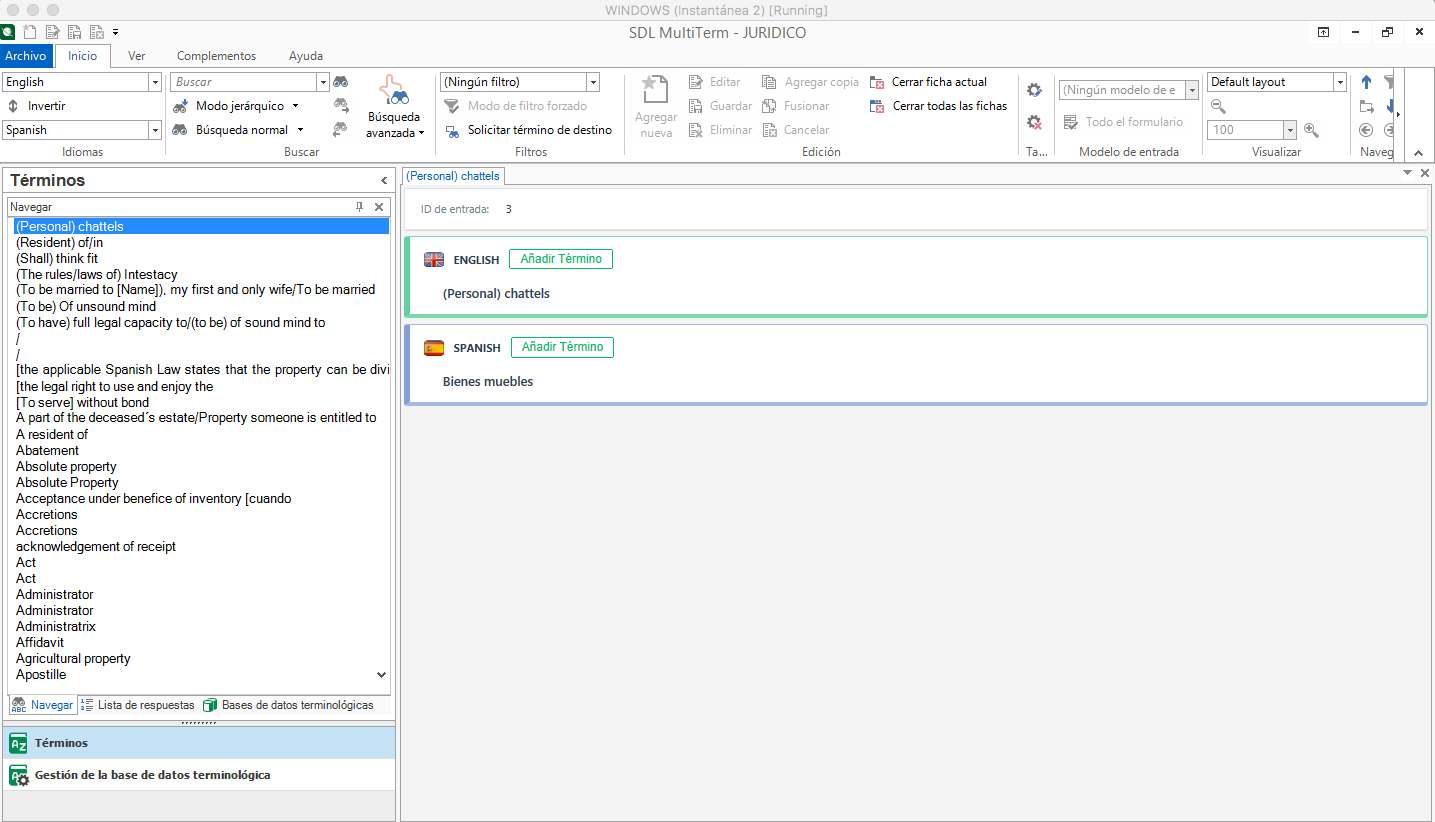The width and height of the screenshot is (1435, 822).
Task: Click the binoculars search icon beside Buscar
Action: pos(341,82)
